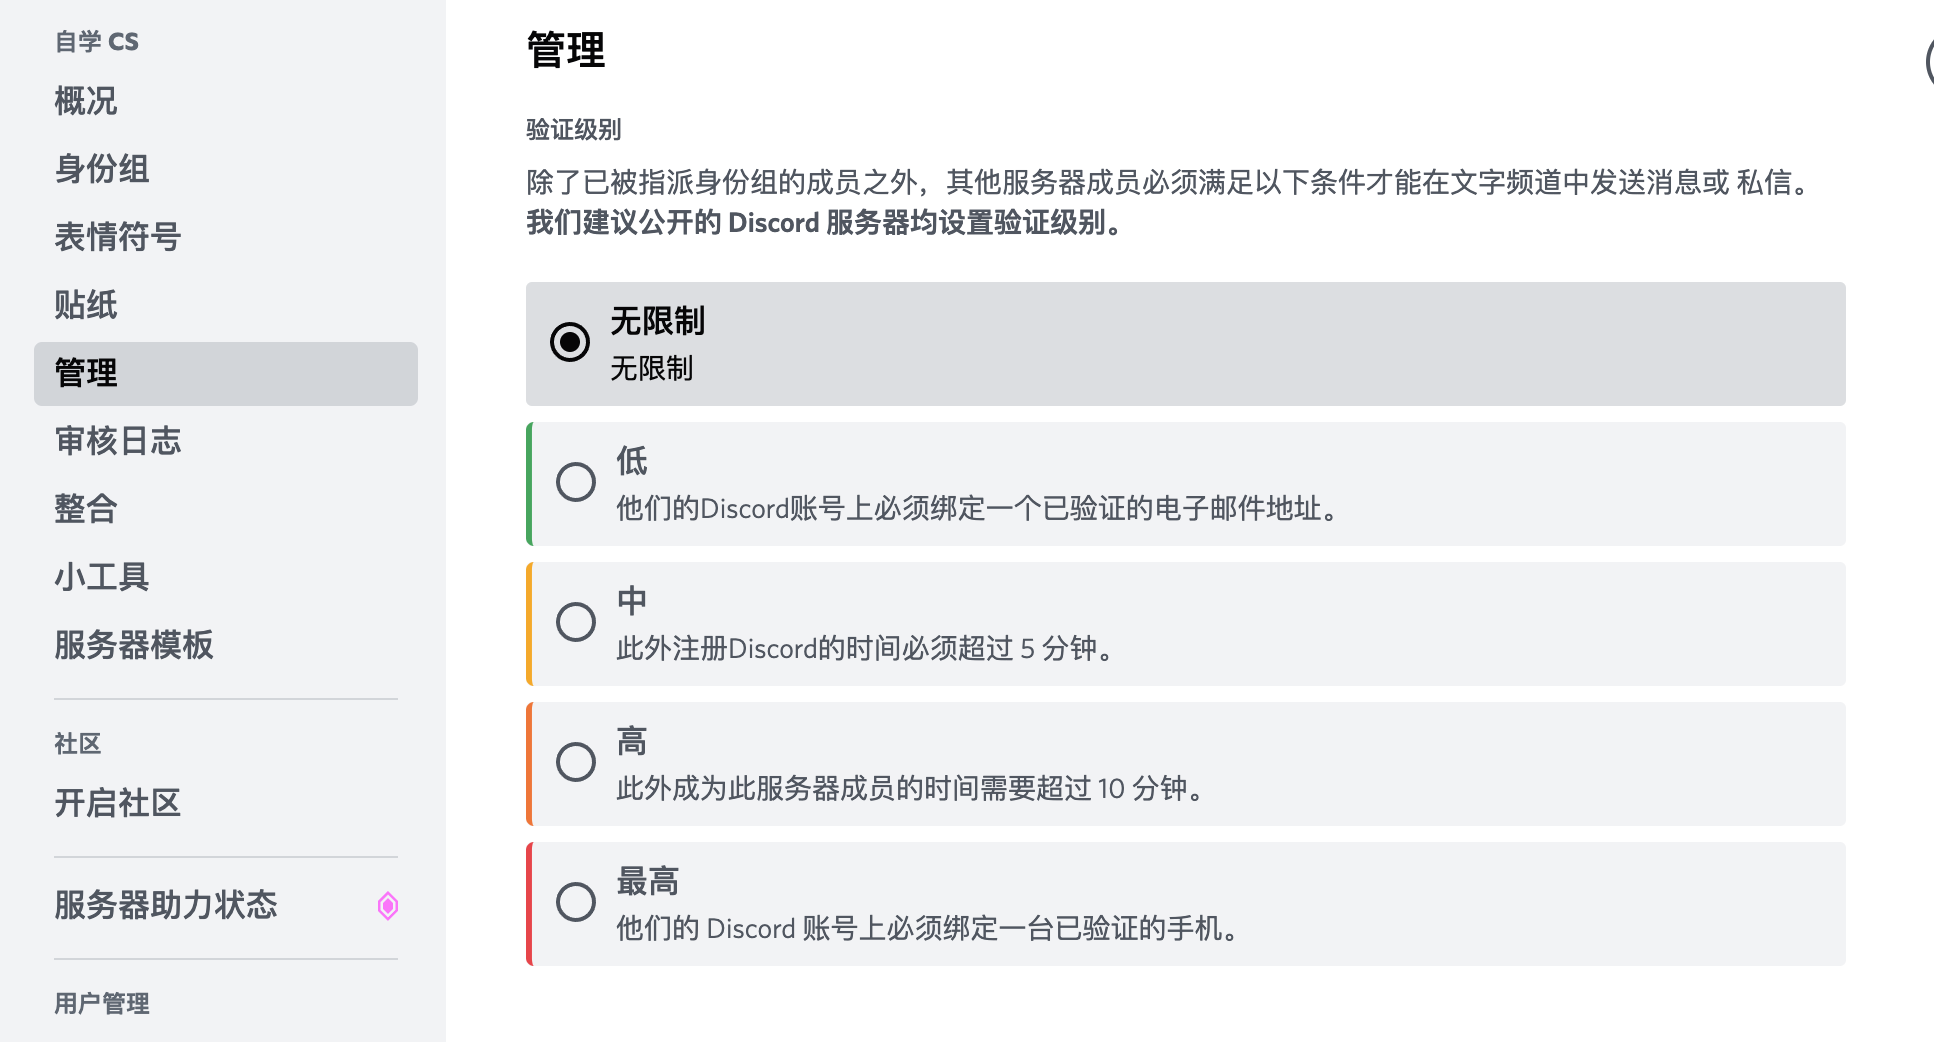Select the 无限制 verification radio button

pos(570,342)
